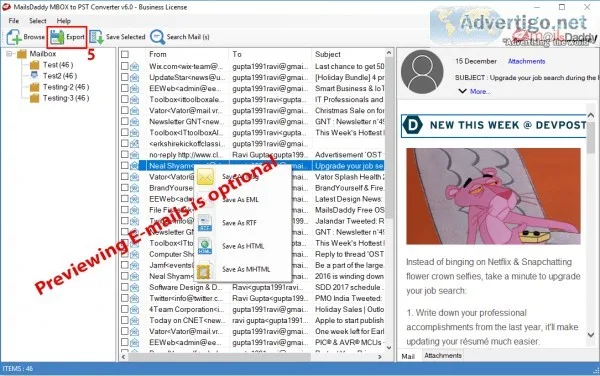Click email list scroll-up arrow
This screenshot has height=376, width=600.
coord(389,53)
